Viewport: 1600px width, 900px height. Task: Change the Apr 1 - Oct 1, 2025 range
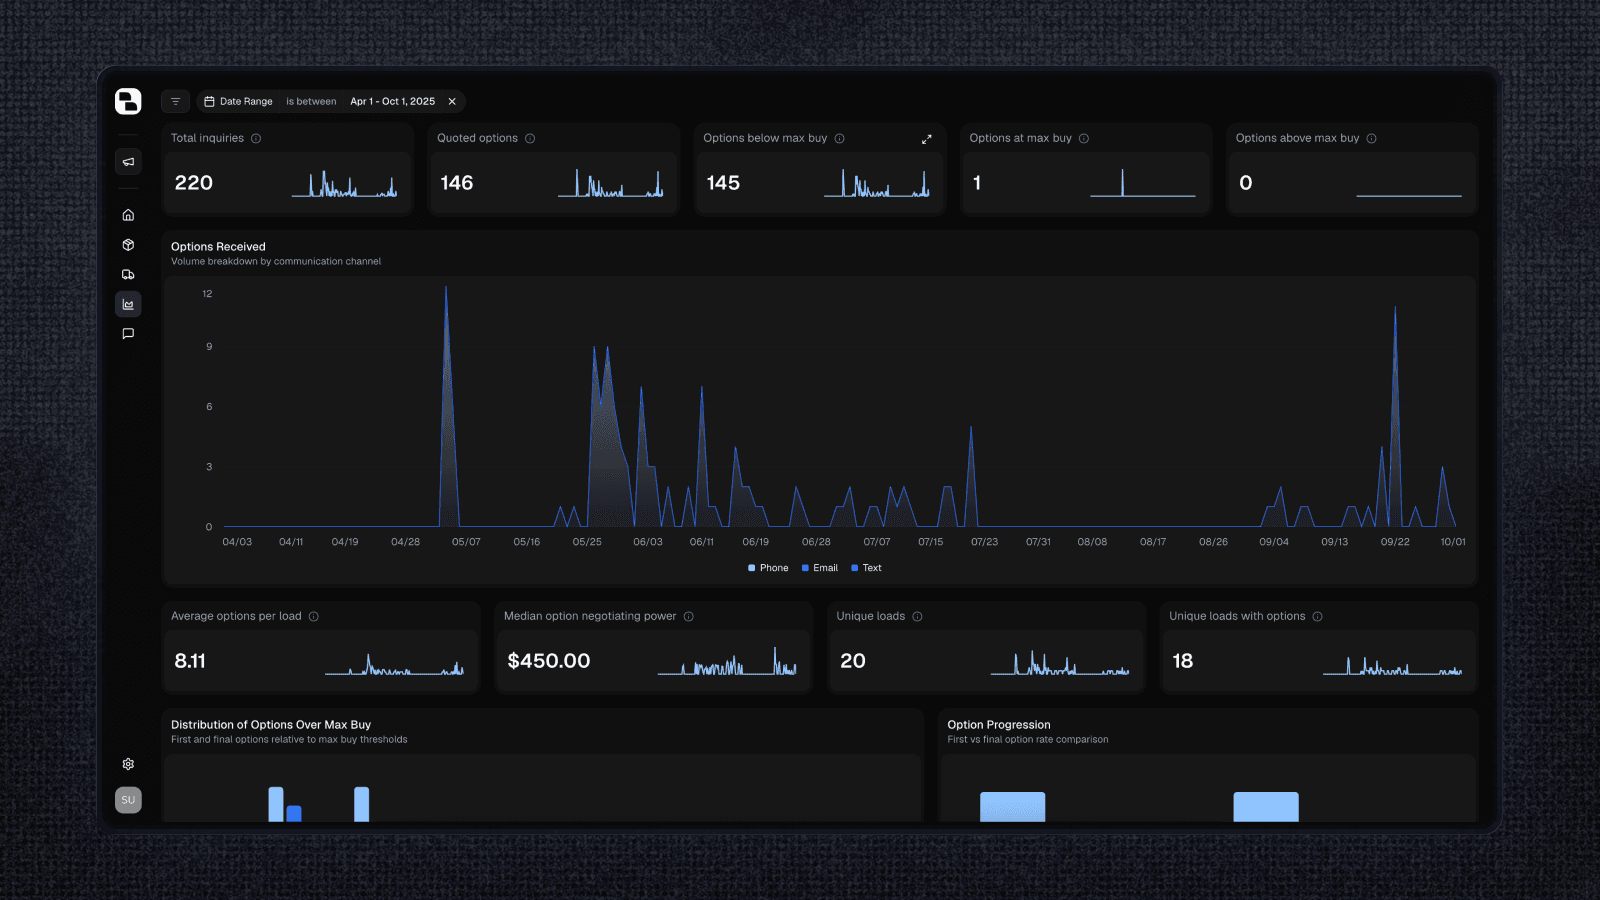coord(392,101)
